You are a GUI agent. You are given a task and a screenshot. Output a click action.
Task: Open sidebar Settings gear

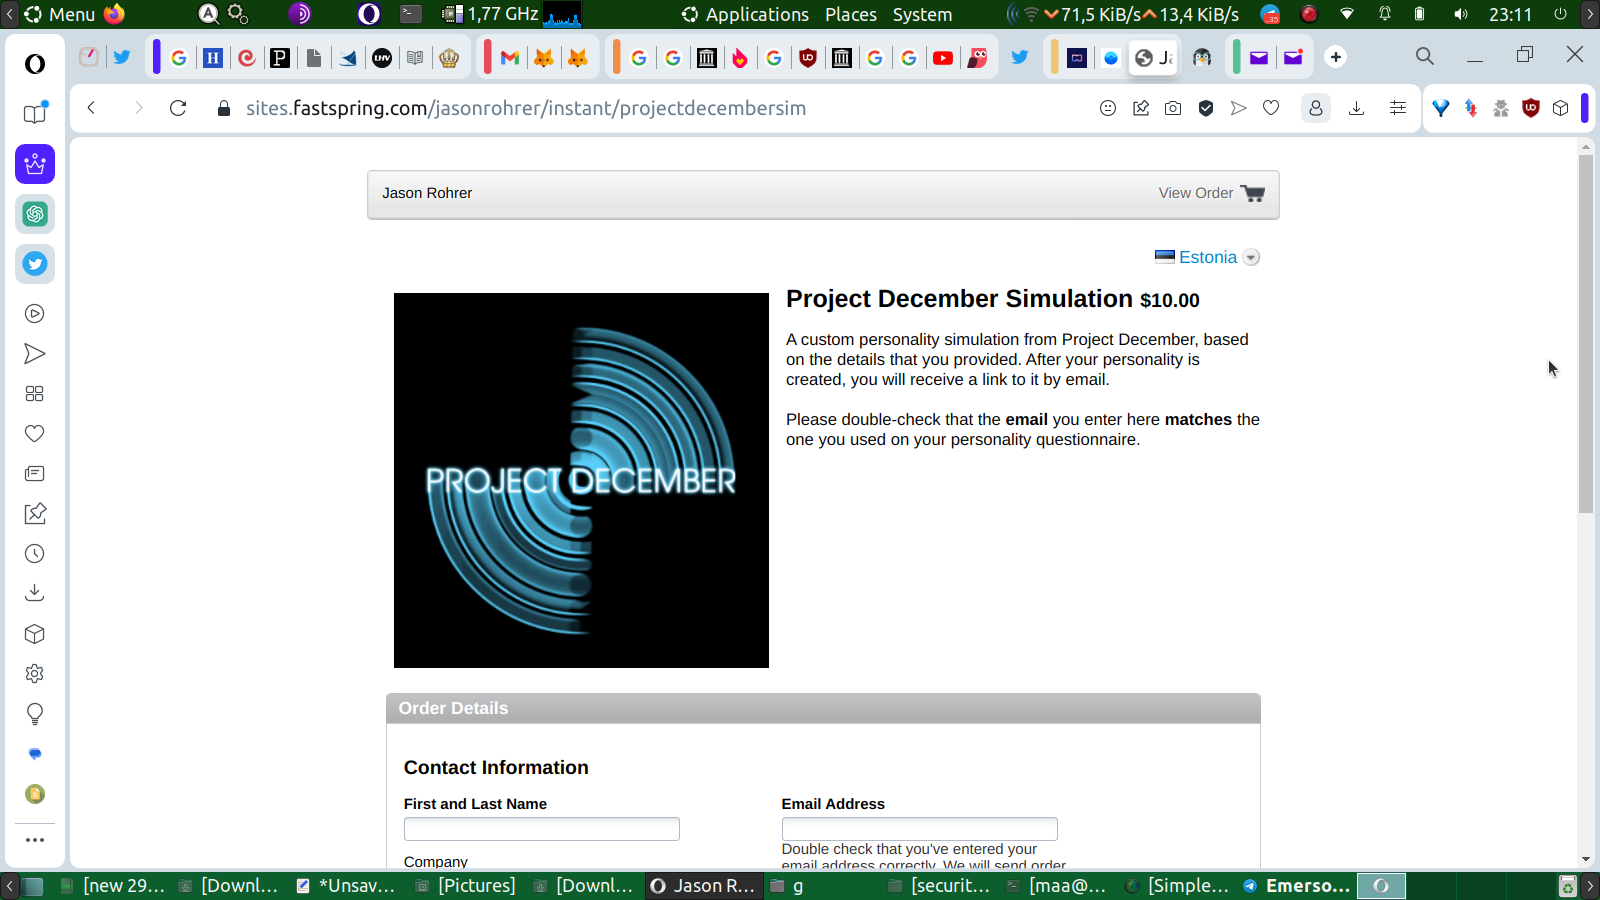[35, 674]
